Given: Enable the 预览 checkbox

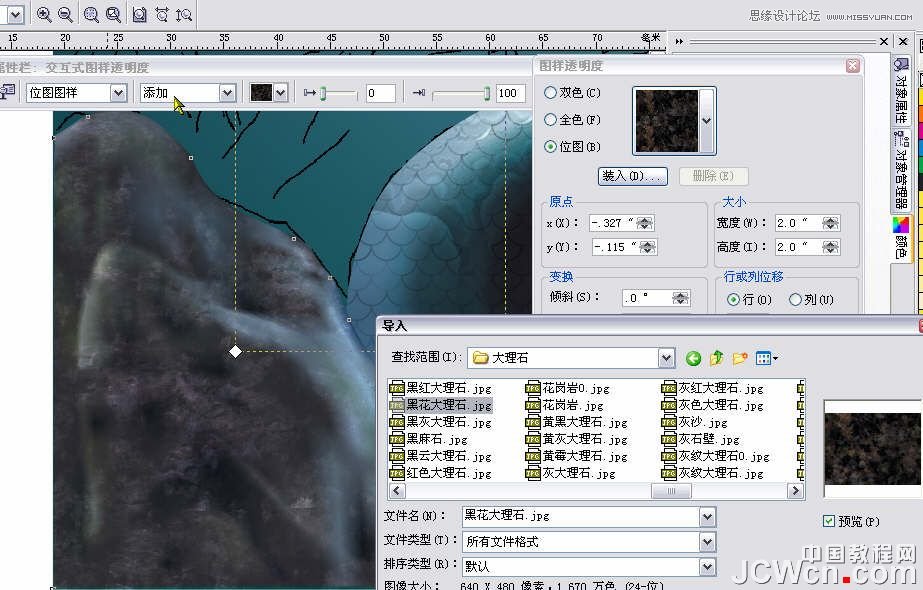Looking at the screenshot, I should point(829,519).
